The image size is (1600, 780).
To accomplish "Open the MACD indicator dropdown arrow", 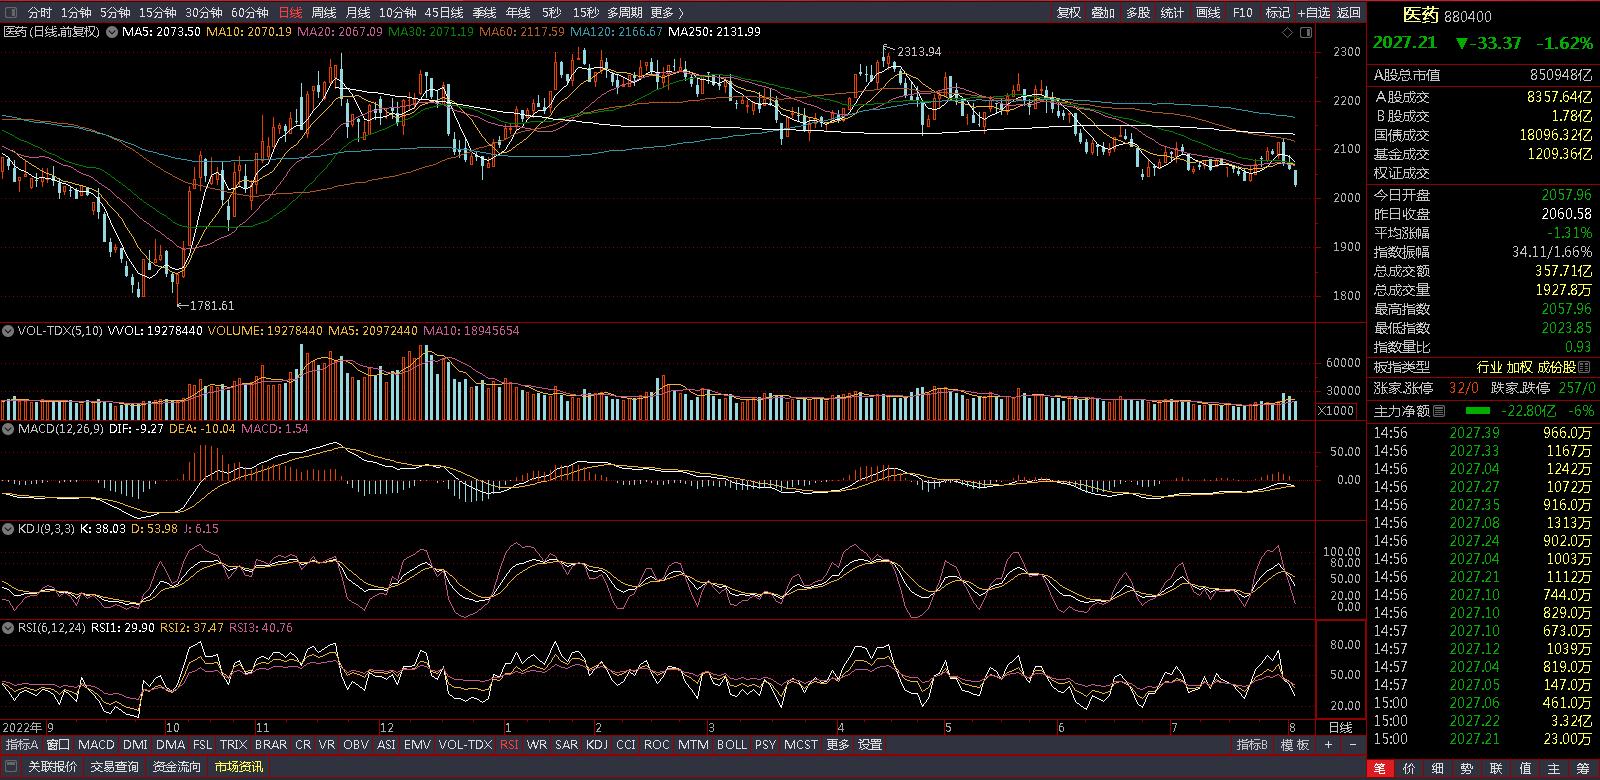I will point(7,429).
